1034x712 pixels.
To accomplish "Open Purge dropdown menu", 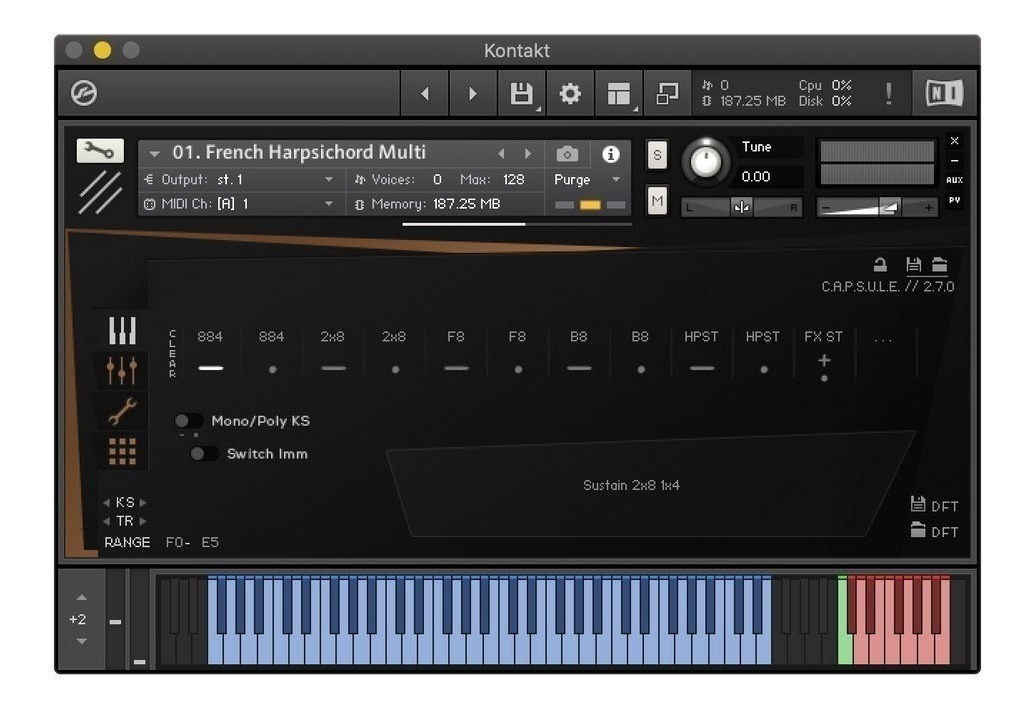I will [x=587, y=179].
